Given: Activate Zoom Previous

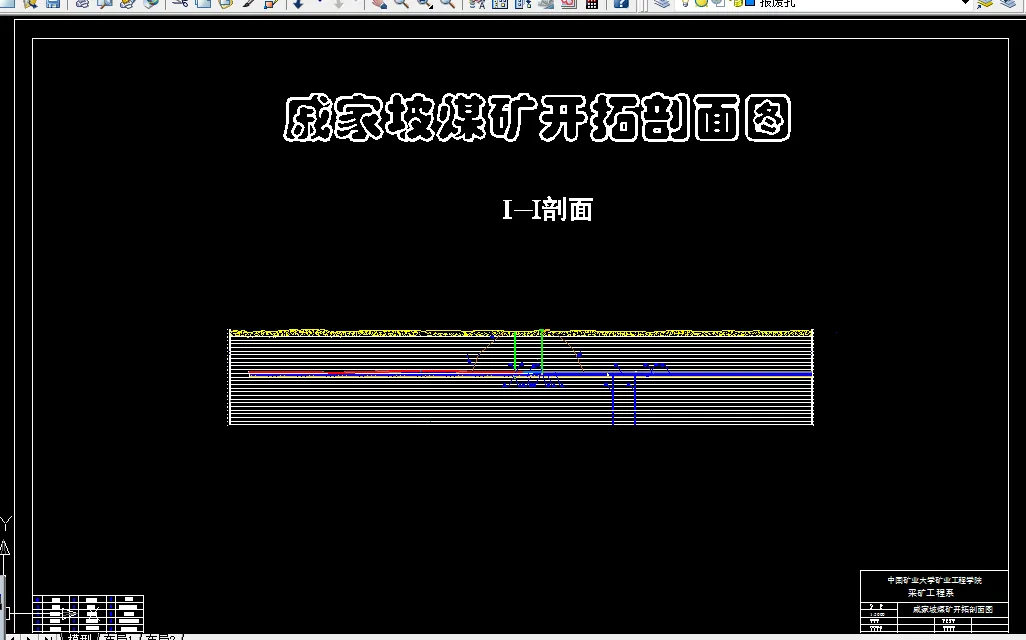Looking at the screenshot, I should coord(447,5).
